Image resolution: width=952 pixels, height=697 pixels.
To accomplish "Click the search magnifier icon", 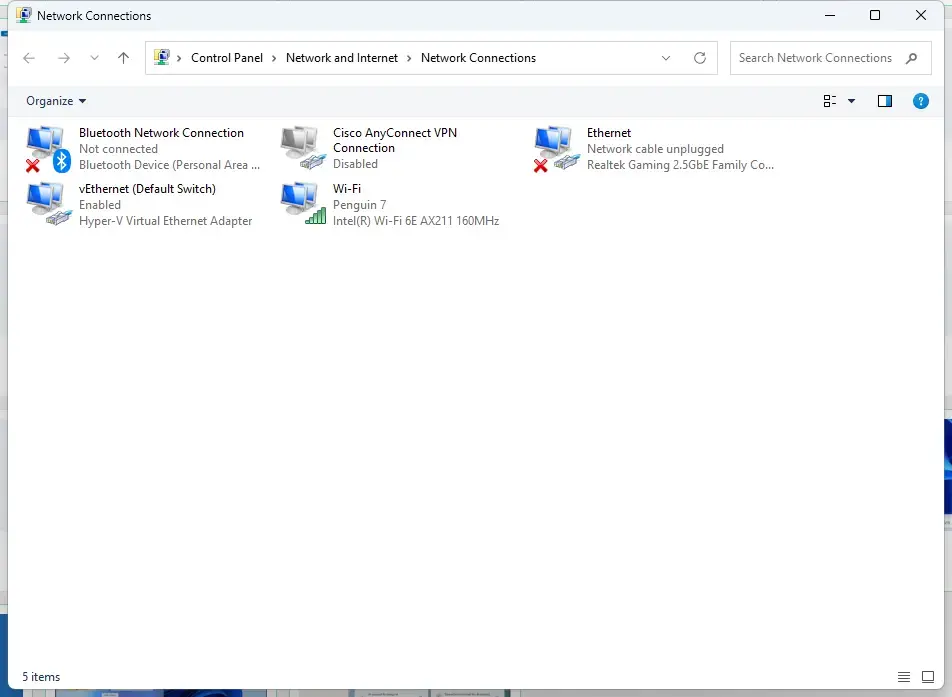I will (911, 58).
